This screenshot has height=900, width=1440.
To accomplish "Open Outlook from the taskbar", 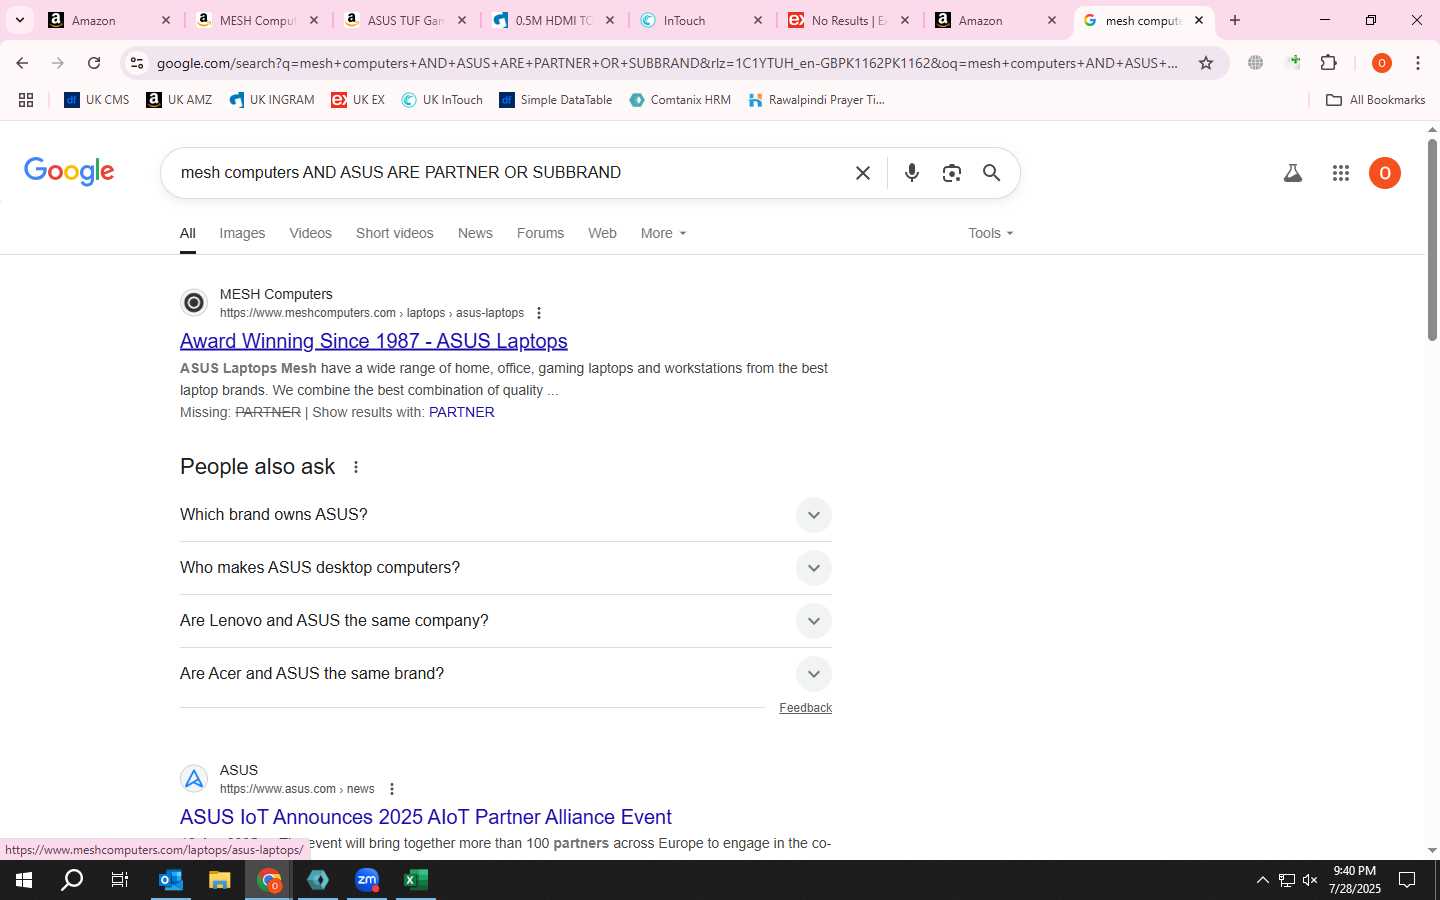I will coord(171,880).
